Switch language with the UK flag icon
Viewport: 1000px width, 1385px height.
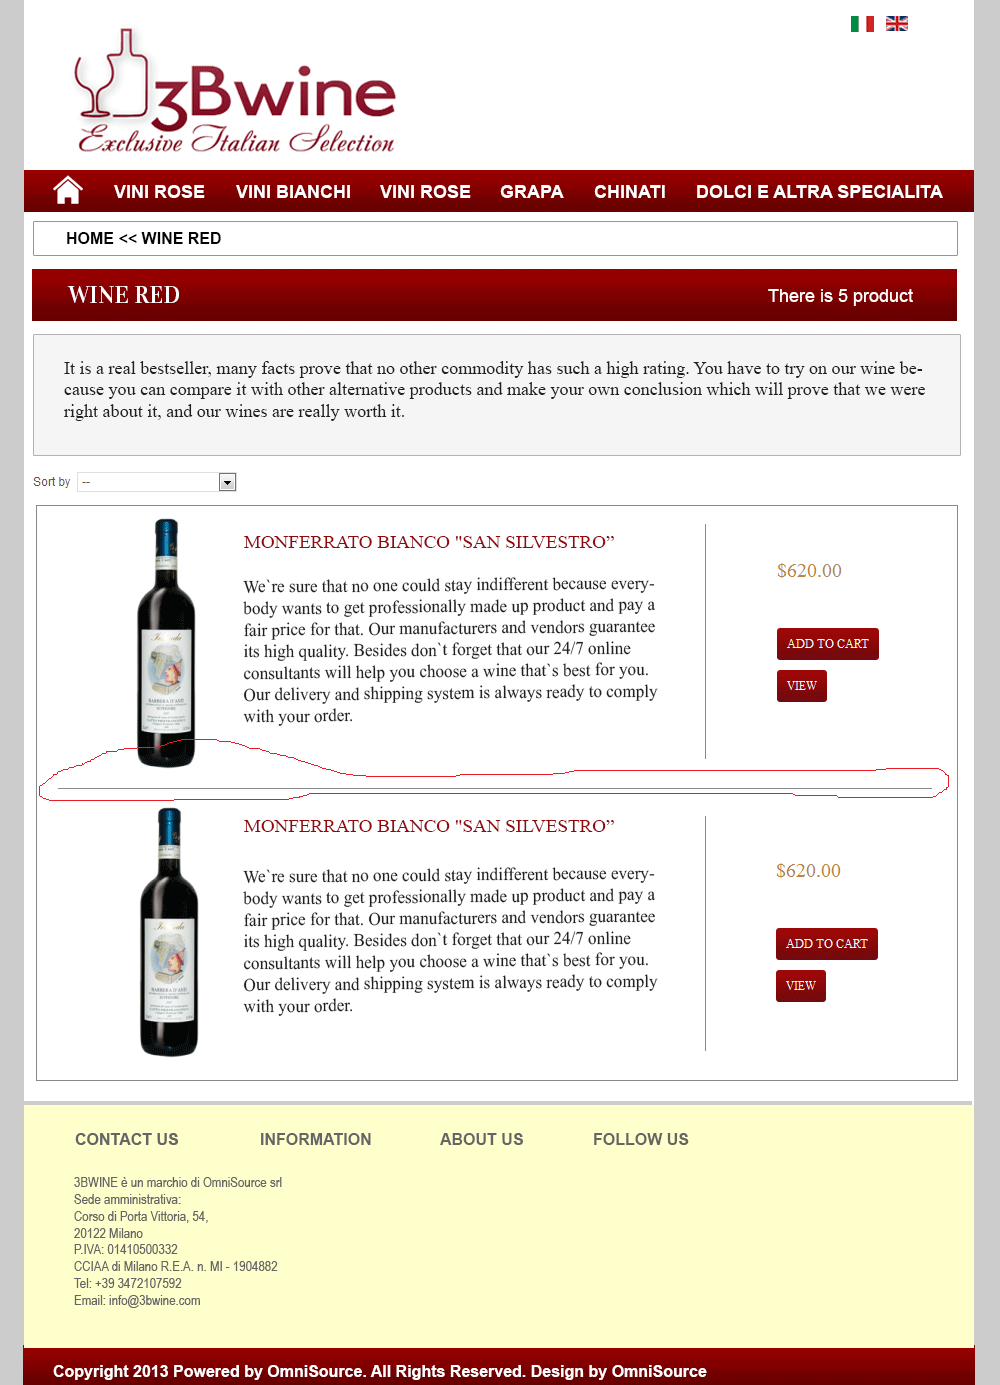click(x=897, y=23)
